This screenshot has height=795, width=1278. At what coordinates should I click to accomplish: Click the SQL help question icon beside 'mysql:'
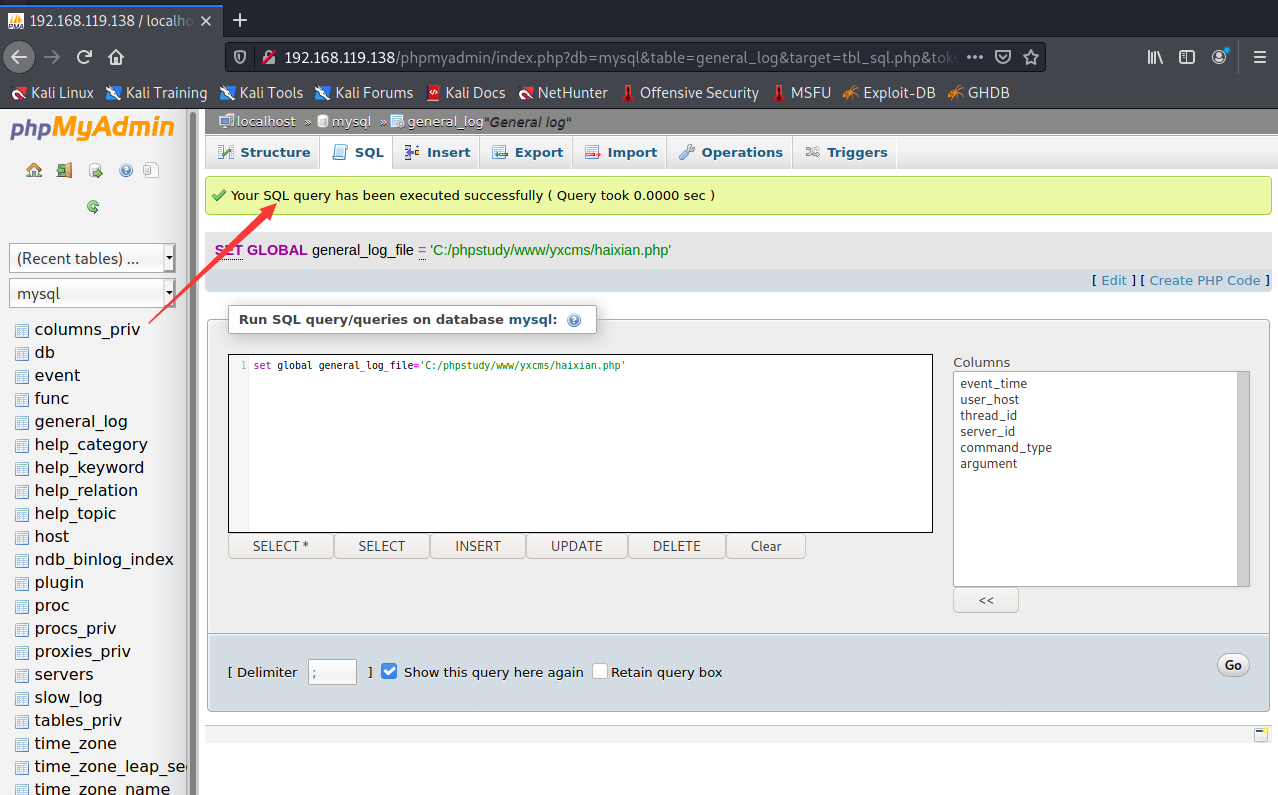tap(574, 320)
